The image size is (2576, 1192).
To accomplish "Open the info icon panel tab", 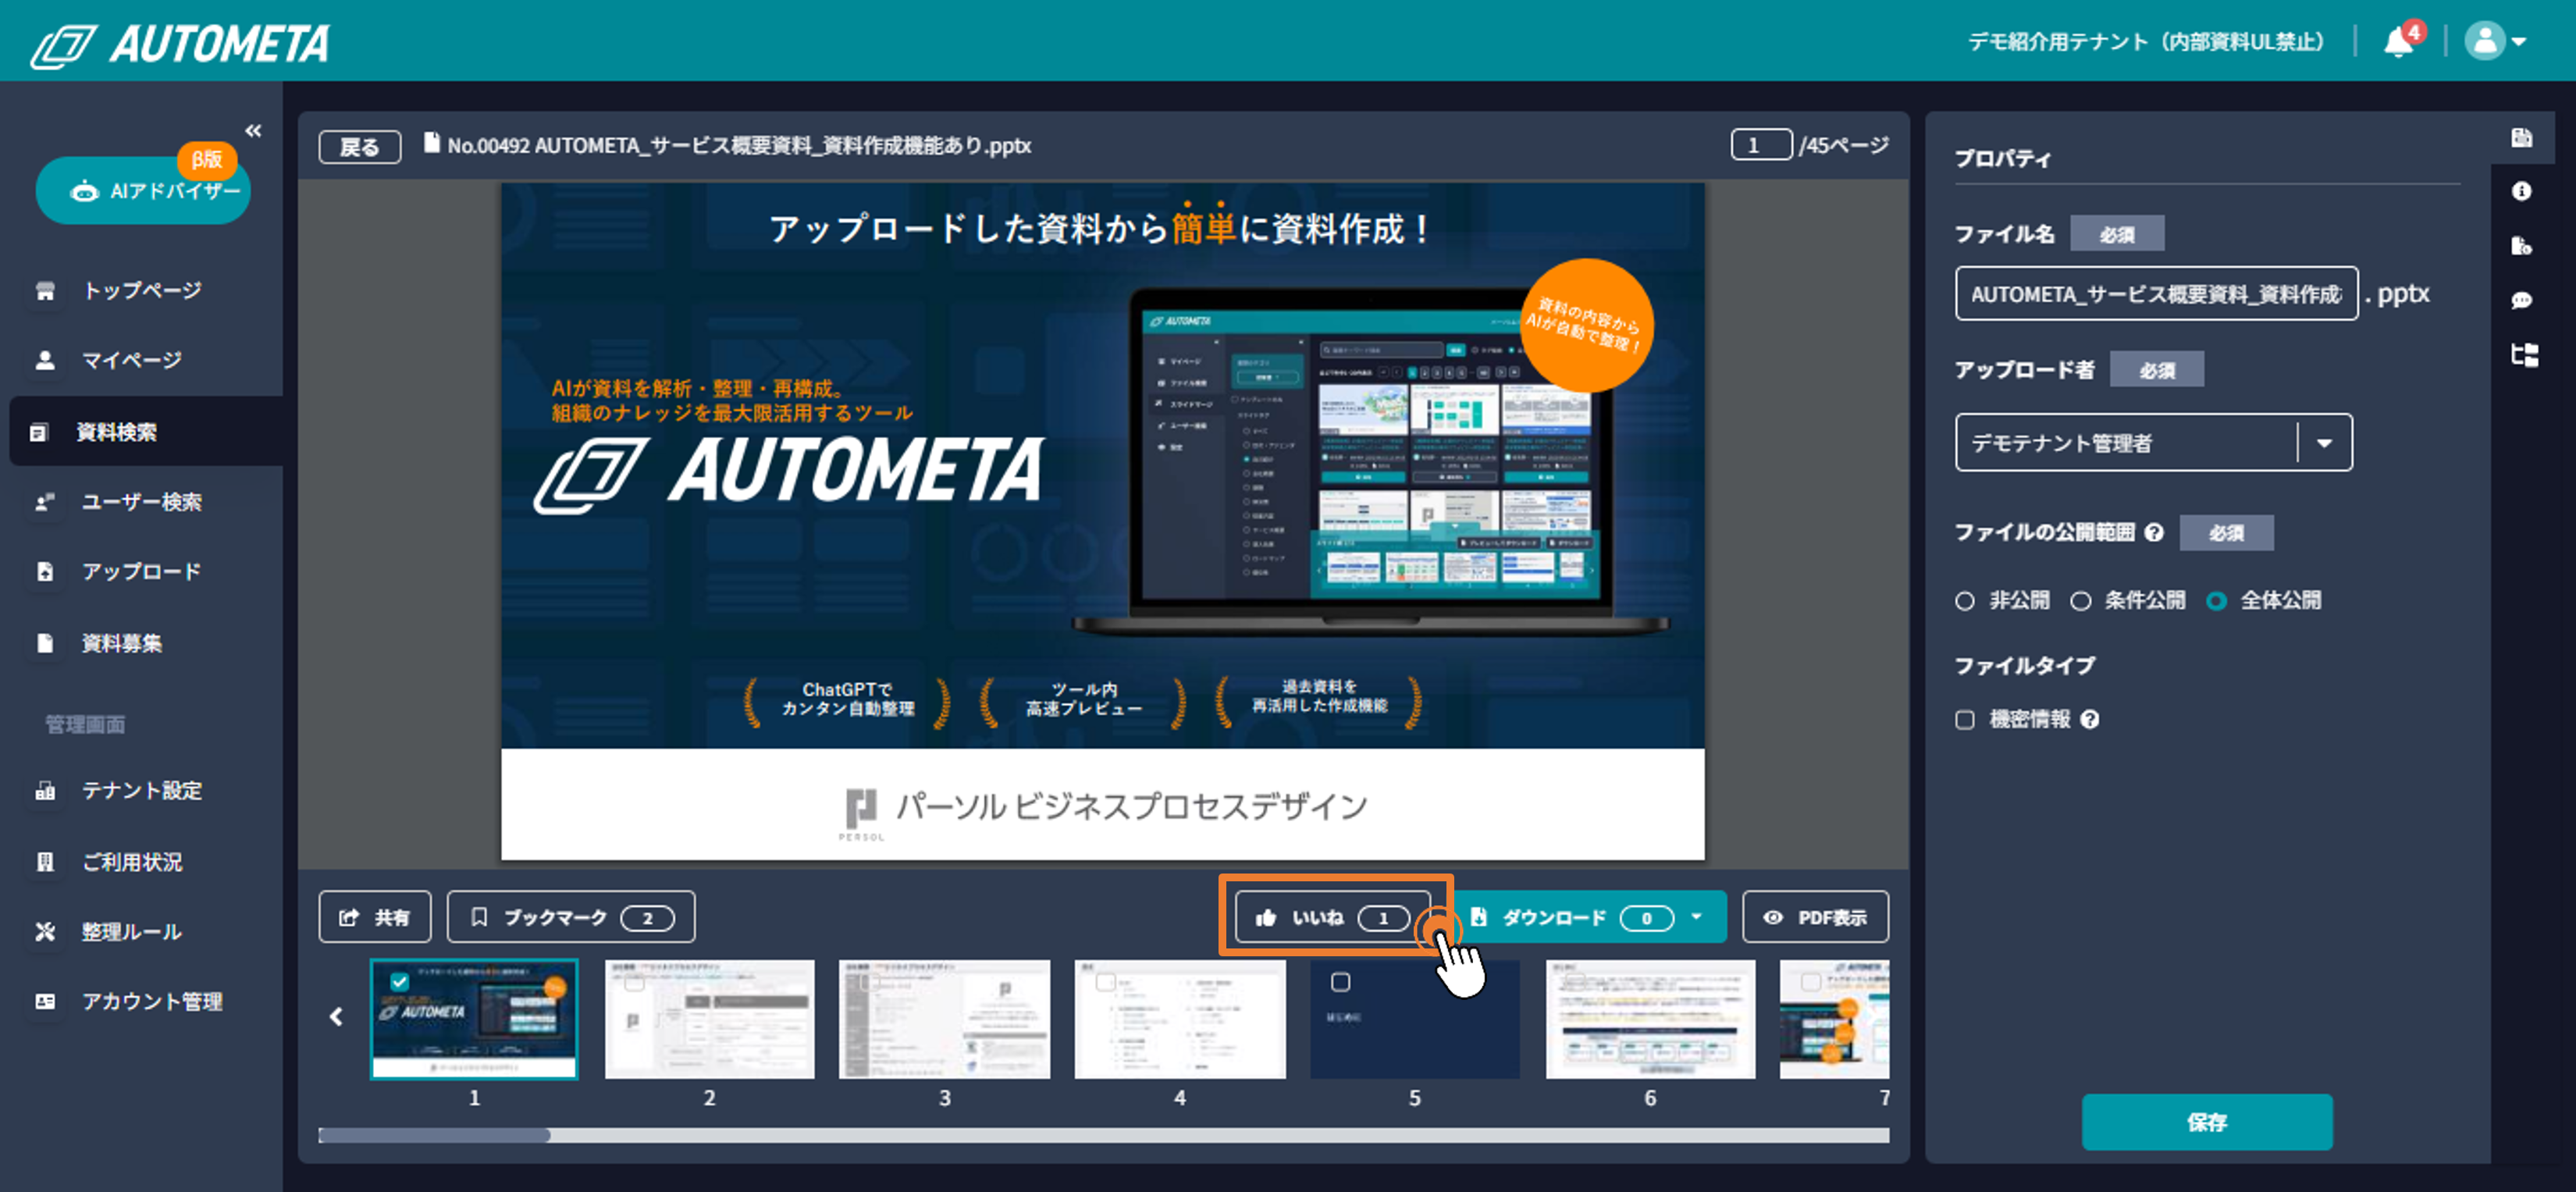I will point(2522,192).
